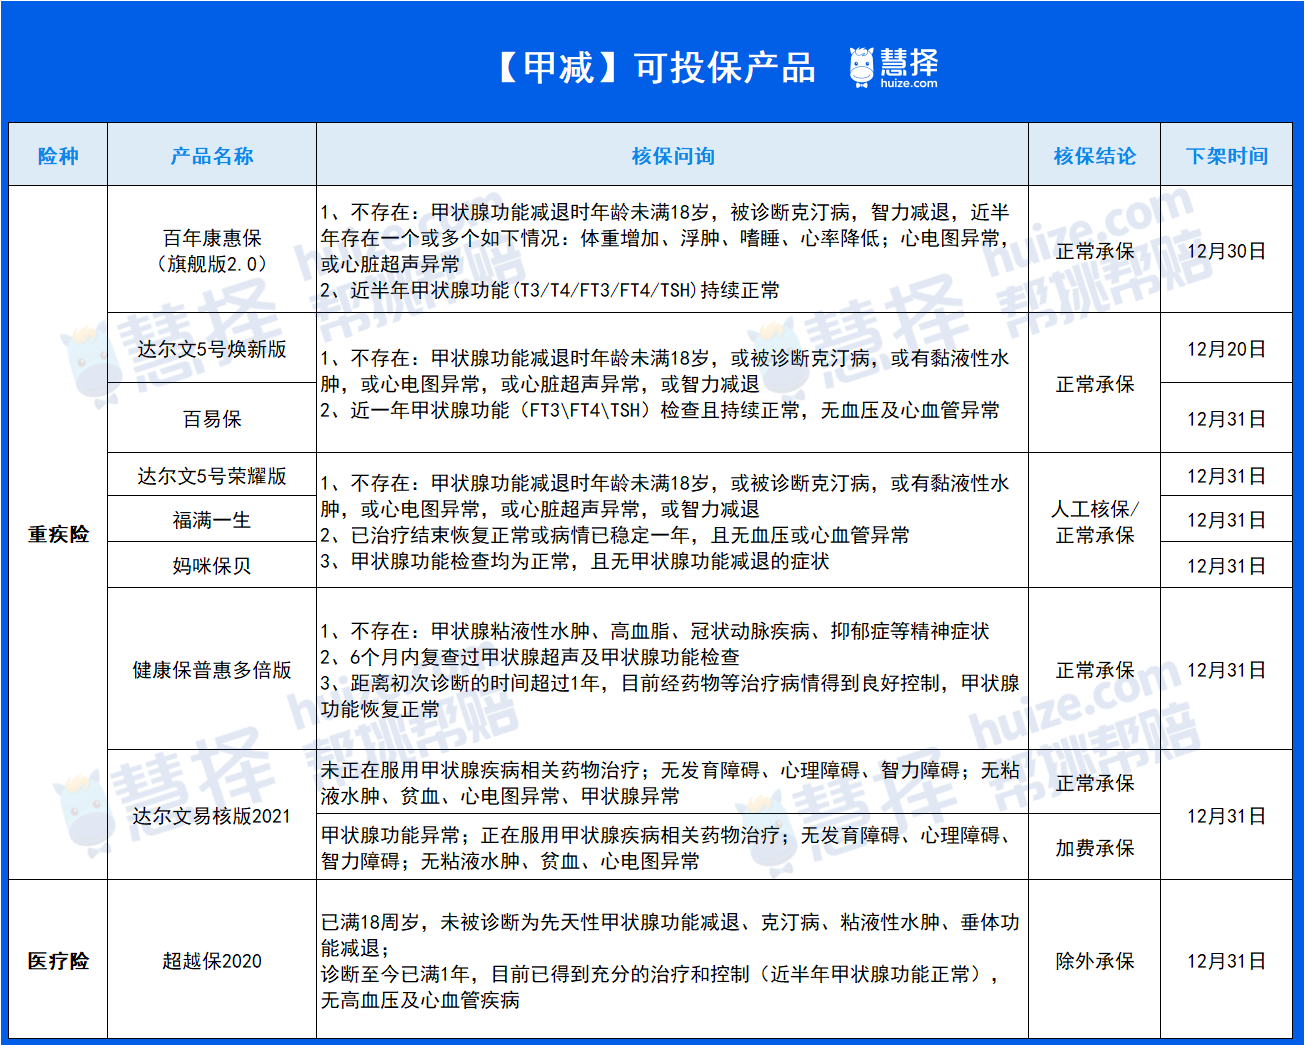Screen dimensions: 1305x1045
Task: Choose the 福满一生 product cell
Action: point(212,520)
